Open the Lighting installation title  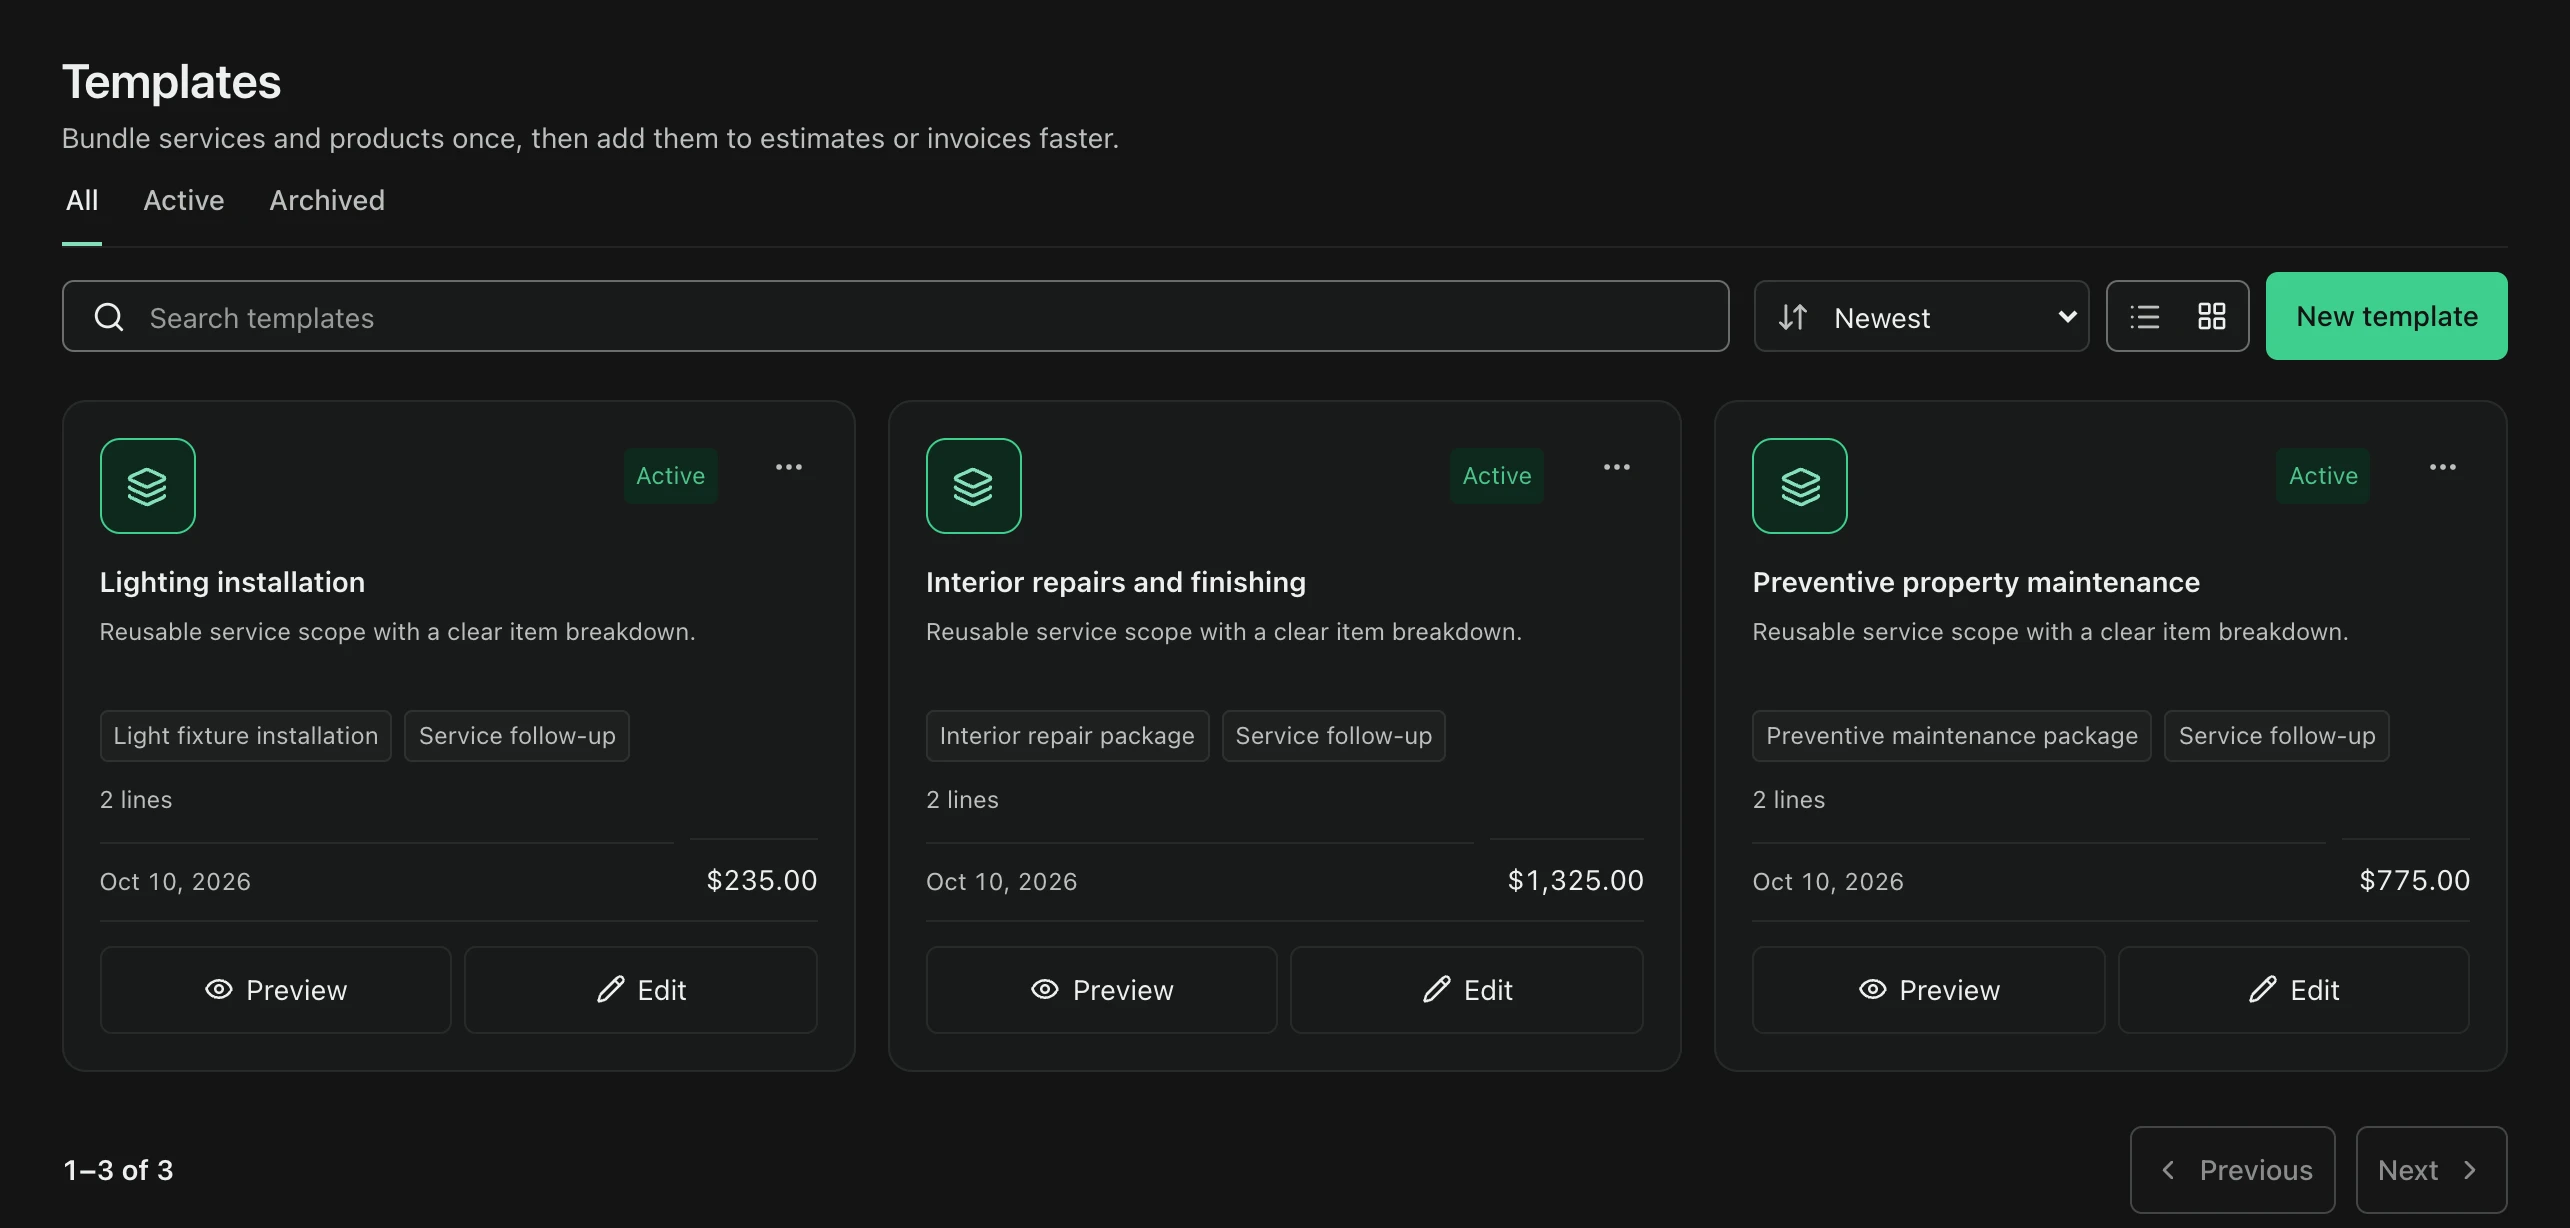[232, 582]
